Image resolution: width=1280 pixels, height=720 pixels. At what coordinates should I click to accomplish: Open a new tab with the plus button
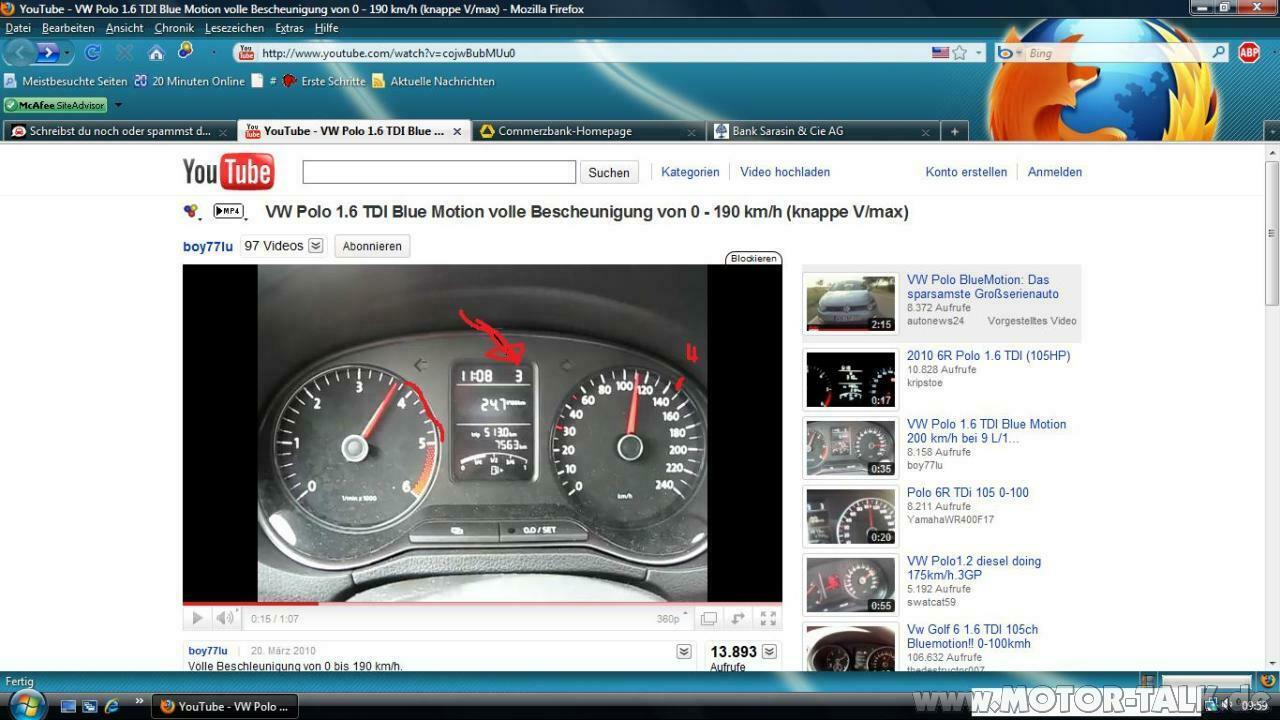click(954, 131)
